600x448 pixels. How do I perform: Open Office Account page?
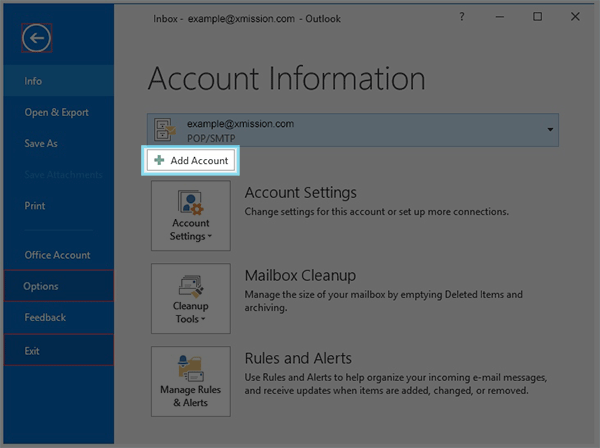click(59, 255)
